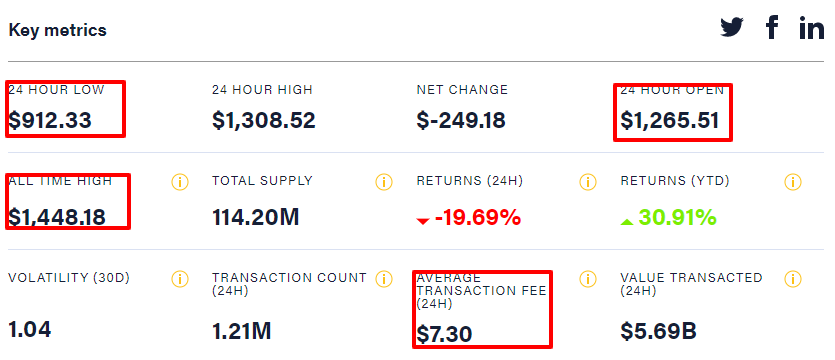Open info icon for All Time High
Viewport: 835px width, 360px height.
click(x=180, y=182)
